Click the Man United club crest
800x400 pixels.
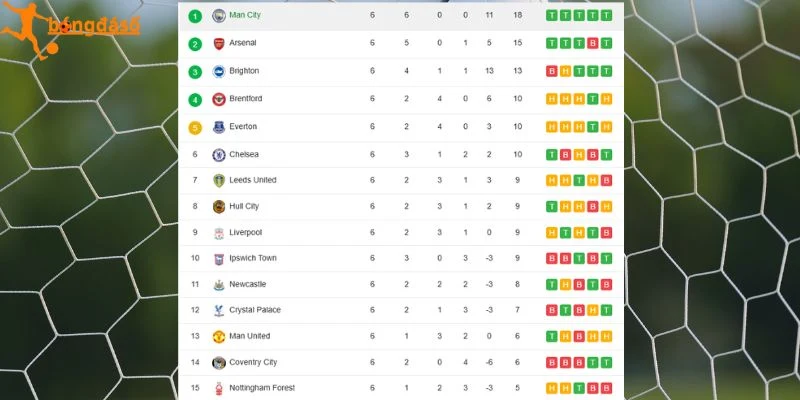pos(219,337)
